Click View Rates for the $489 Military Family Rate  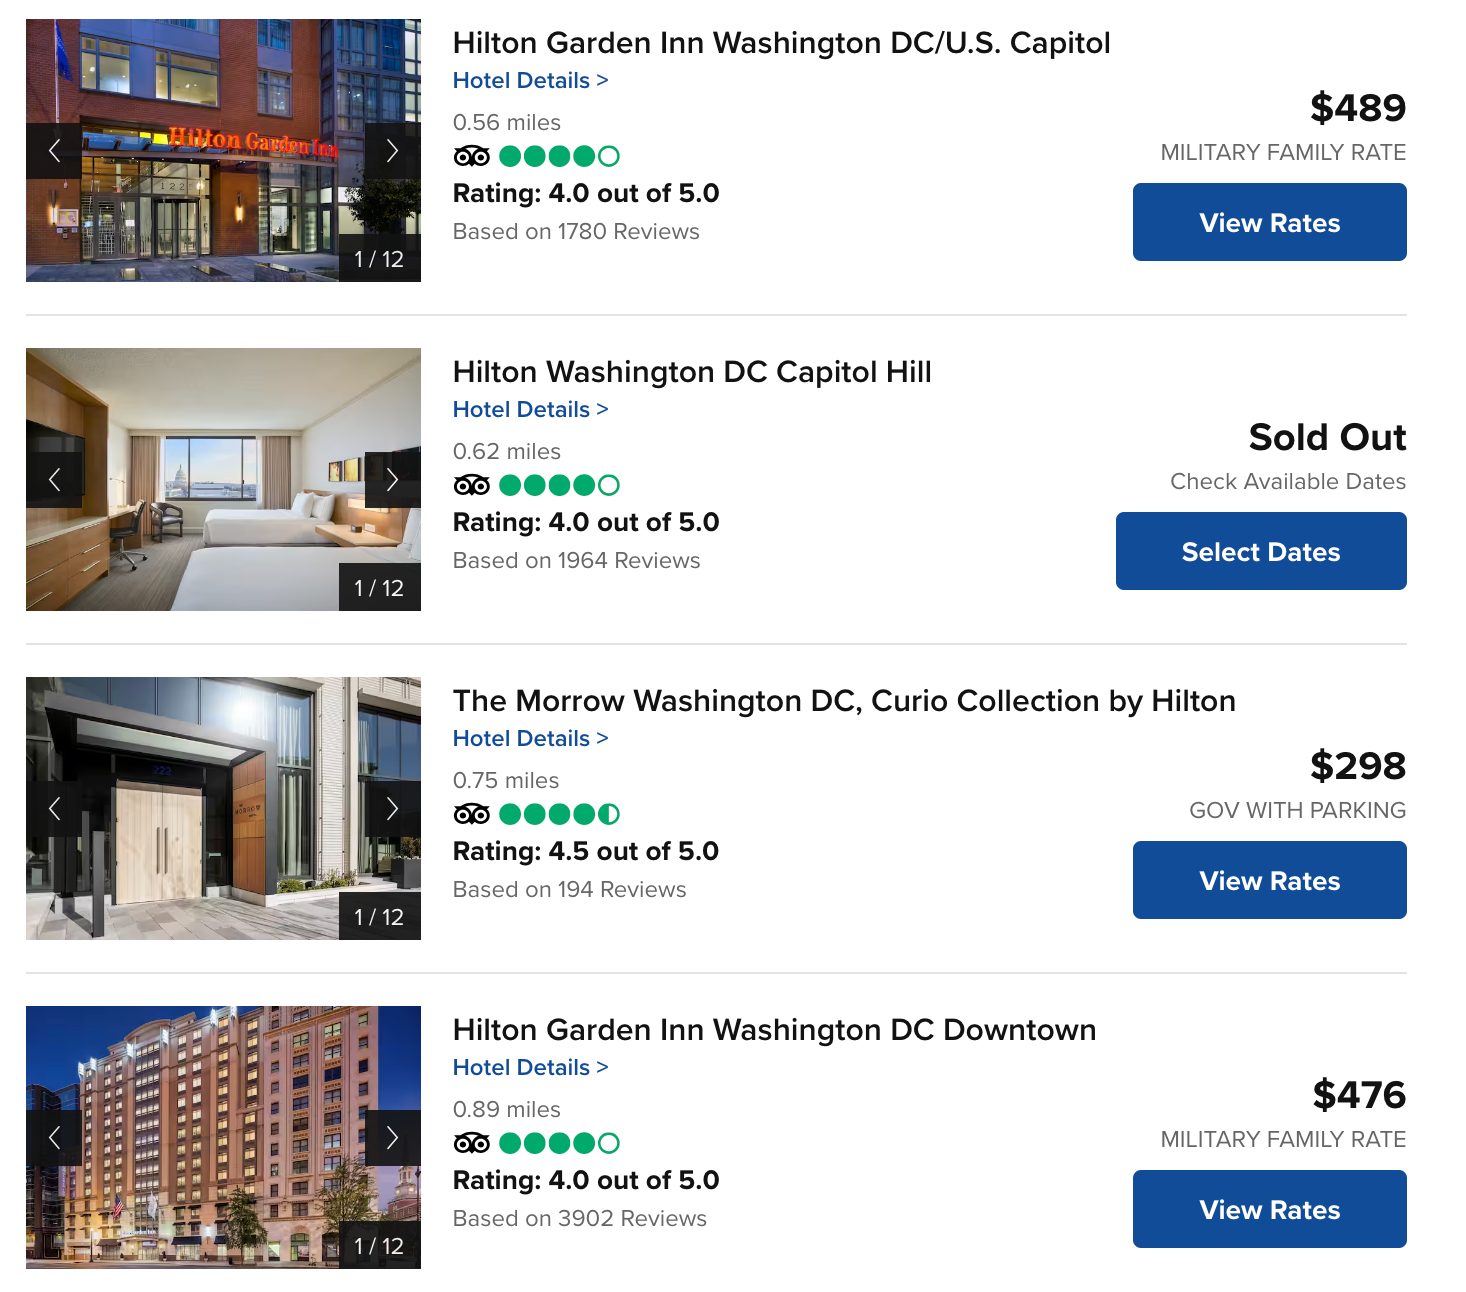(x=1268, y=222)
